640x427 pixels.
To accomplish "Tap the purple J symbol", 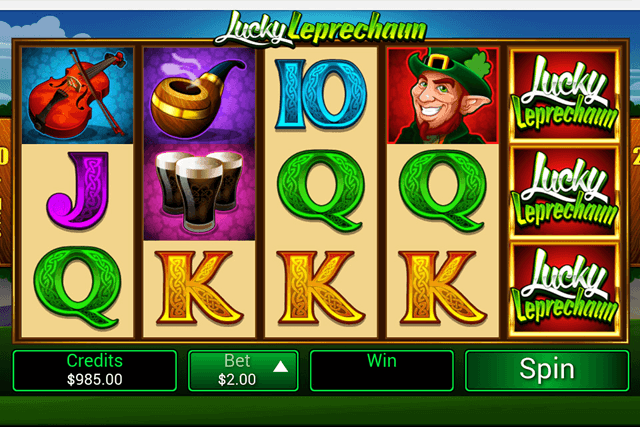I will (x=78, y=191).
